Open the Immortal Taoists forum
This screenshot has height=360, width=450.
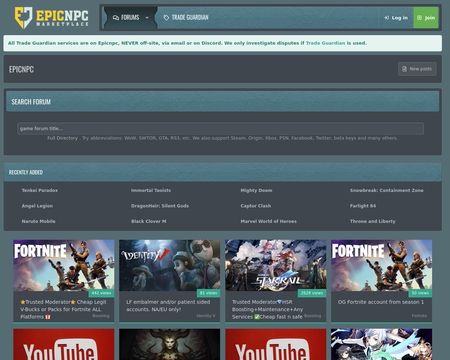pos(151,190)
